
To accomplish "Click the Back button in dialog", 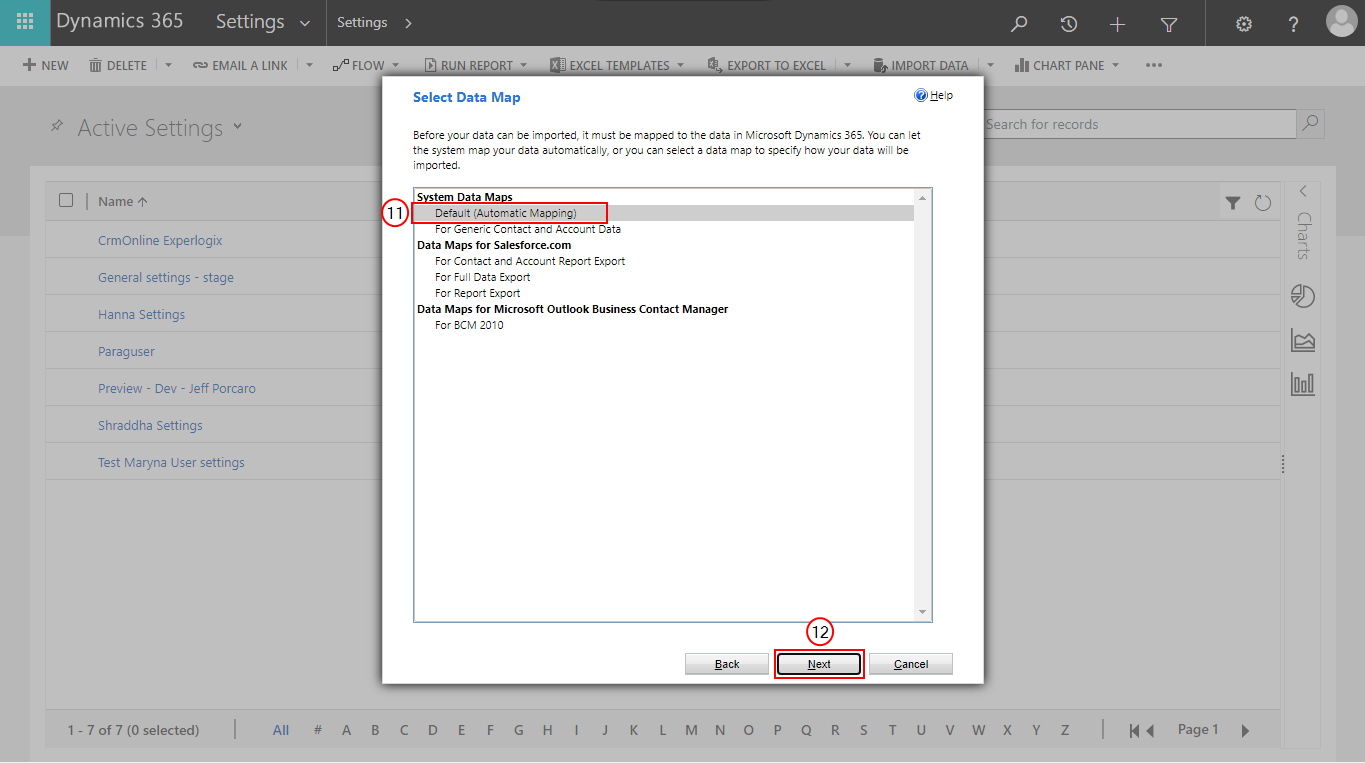I will coord(727,664).
